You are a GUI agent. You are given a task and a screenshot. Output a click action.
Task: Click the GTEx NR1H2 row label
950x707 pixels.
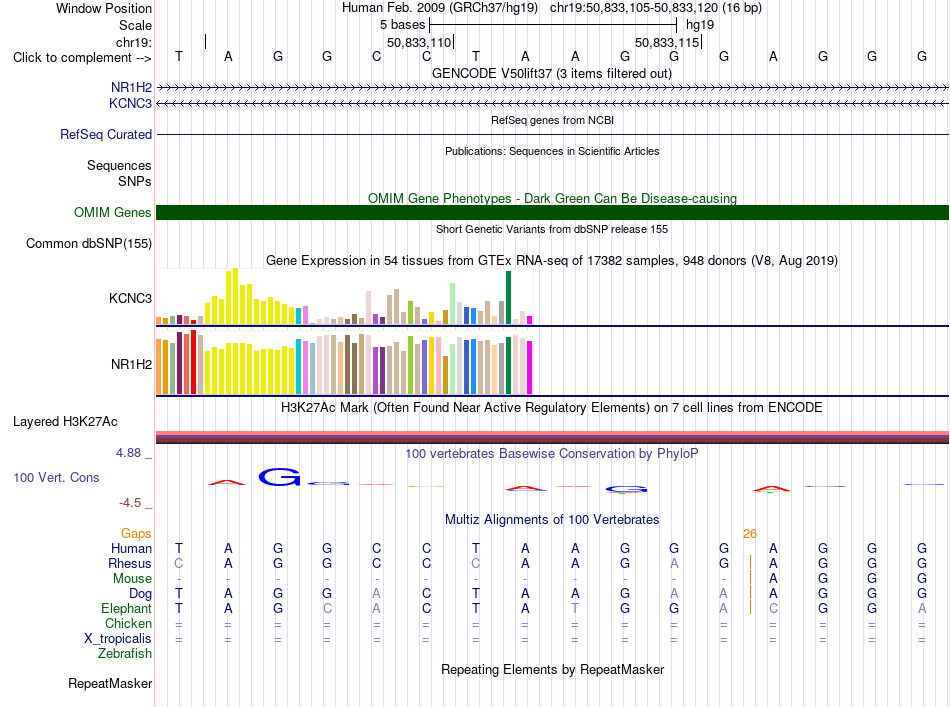point(131,364)
